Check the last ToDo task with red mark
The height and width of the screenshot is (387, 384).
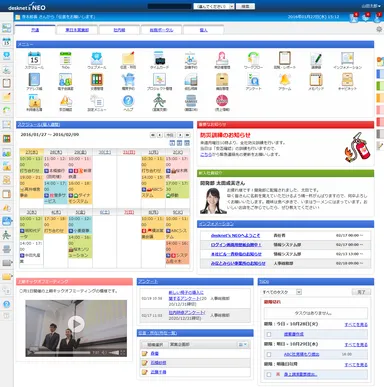click(269, 375)
